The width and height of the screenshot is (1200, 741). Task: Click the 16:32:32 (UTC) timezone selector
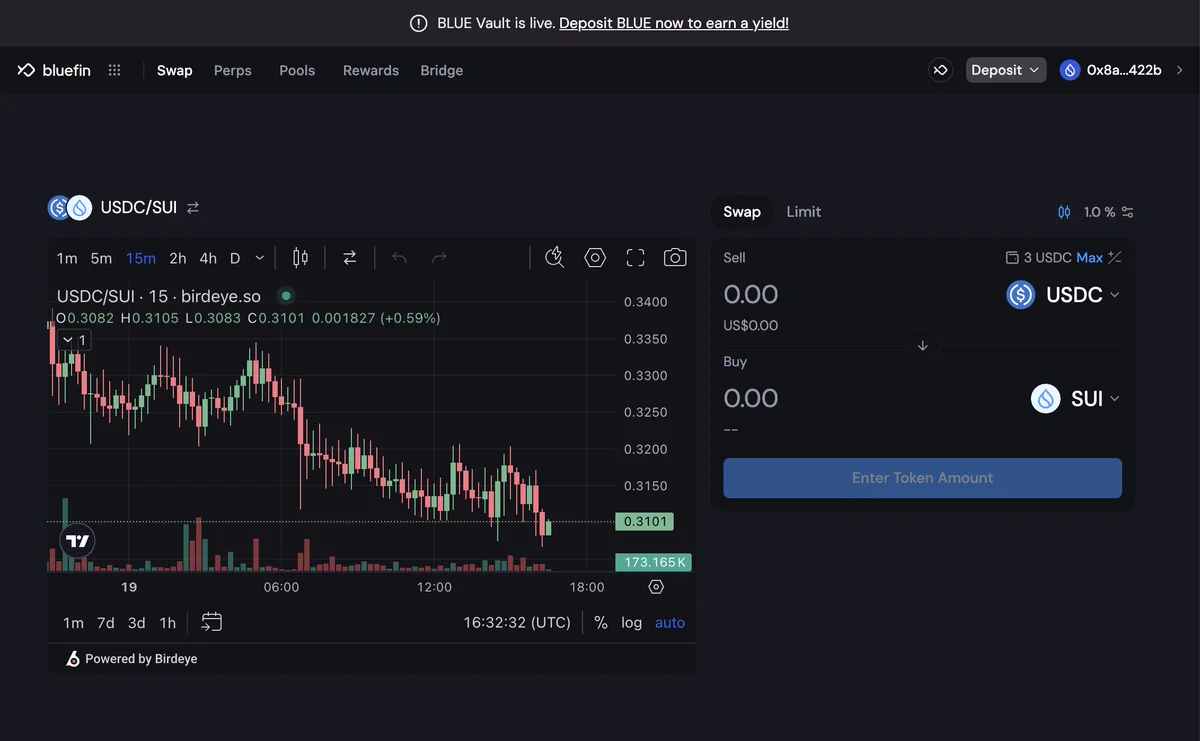517,623
